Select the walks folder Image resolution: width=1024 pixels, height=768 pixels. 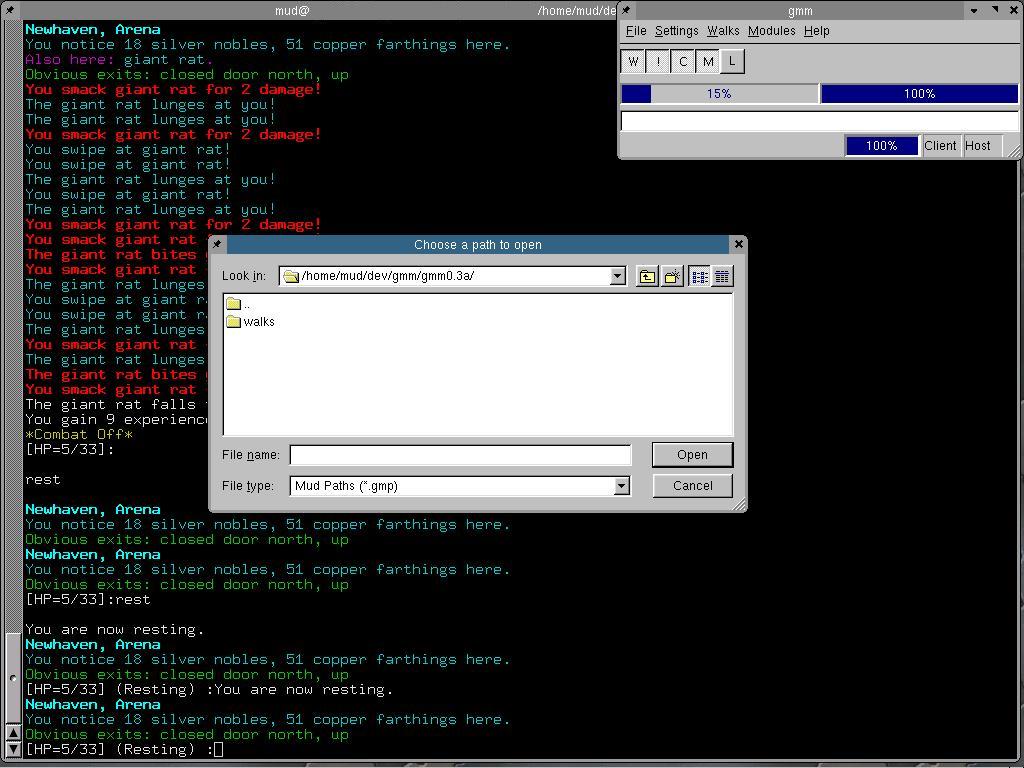pyautogui.click(x=258, y=322)
